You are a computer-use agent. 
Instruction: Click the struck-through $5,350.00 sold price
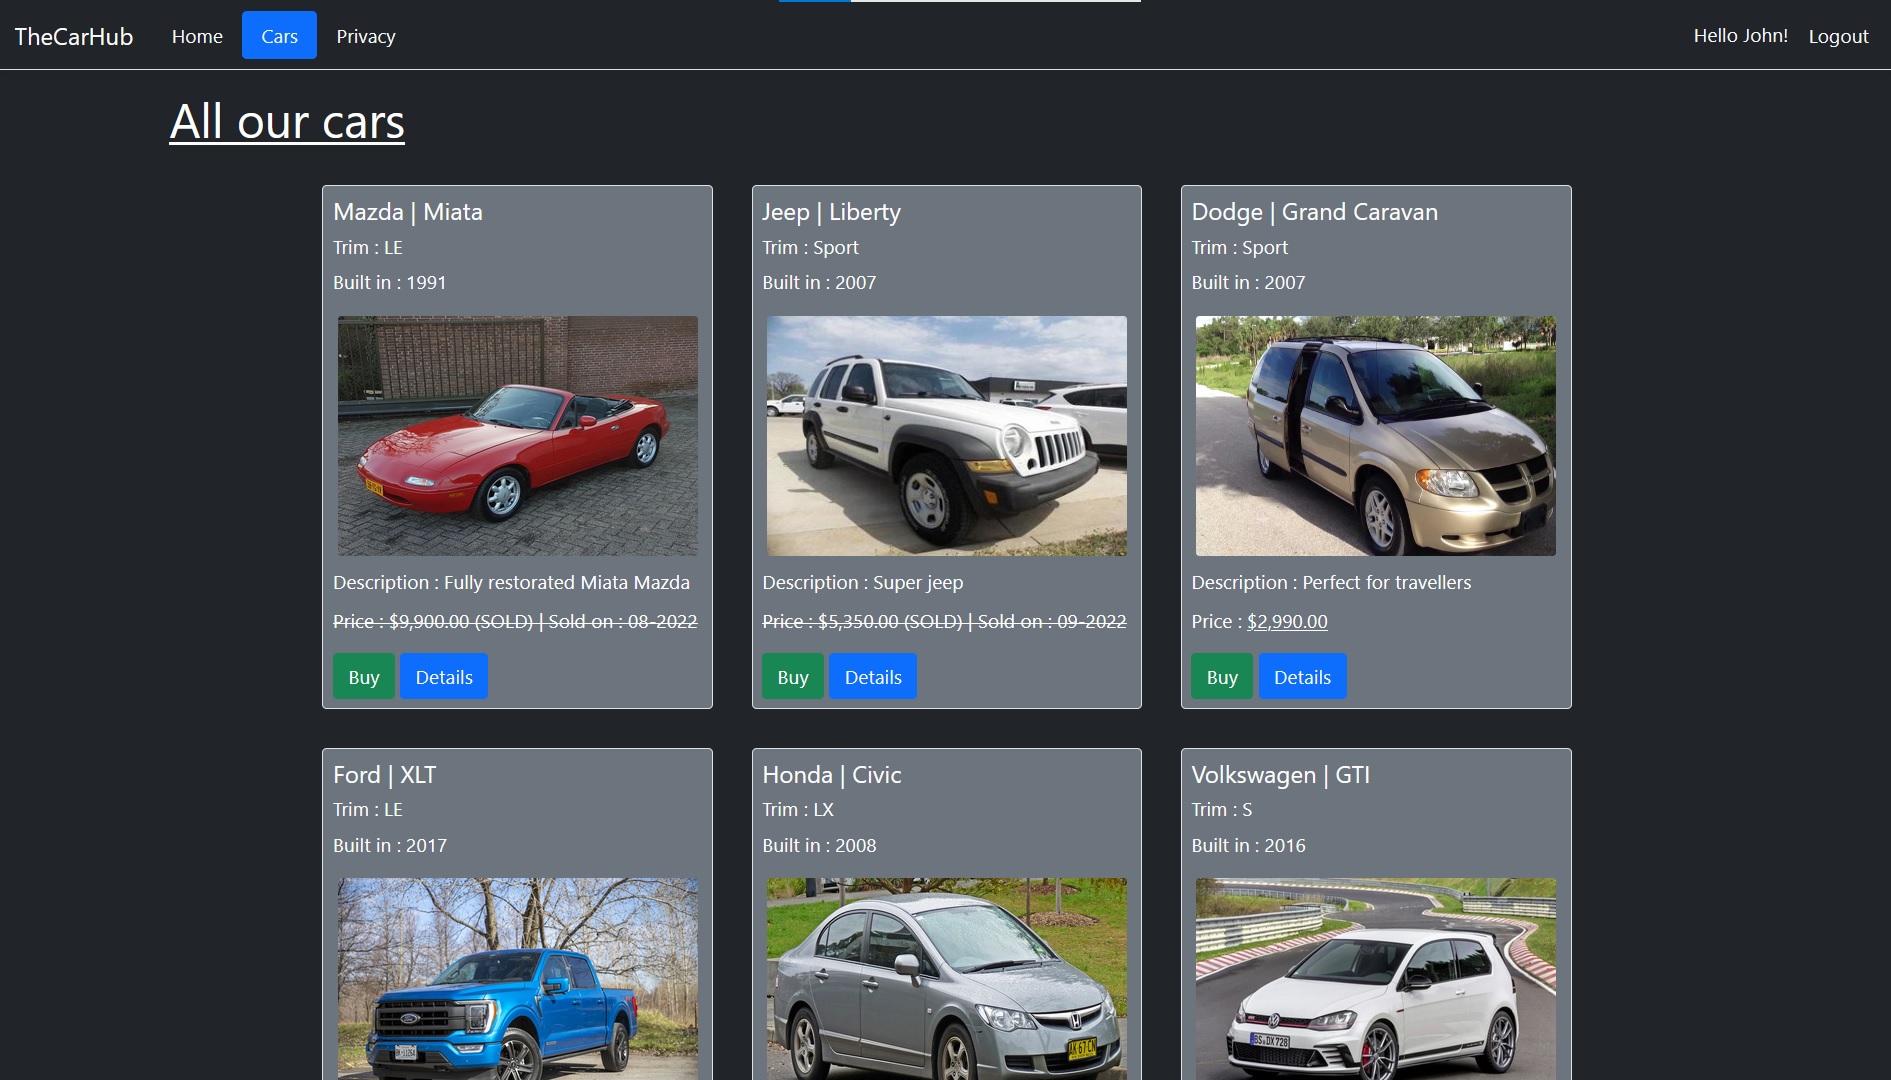click(x=944, y=622)
